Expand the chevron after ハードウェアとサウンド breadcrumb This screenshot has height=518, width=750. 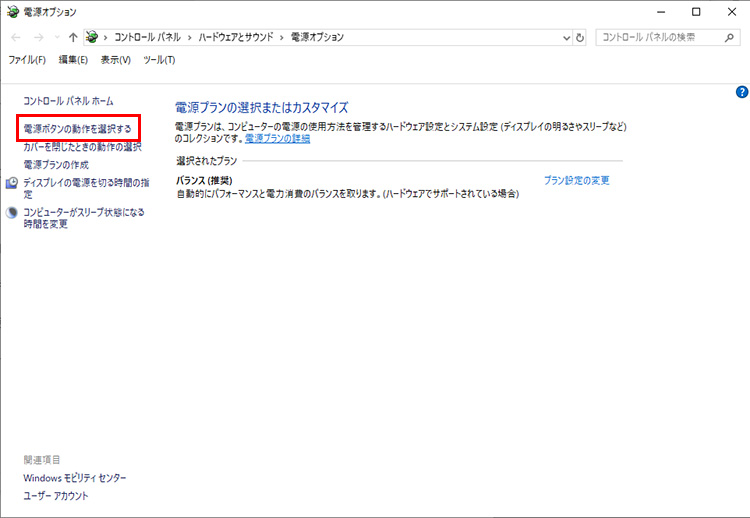pyautogui.click(x=284, y=37)
